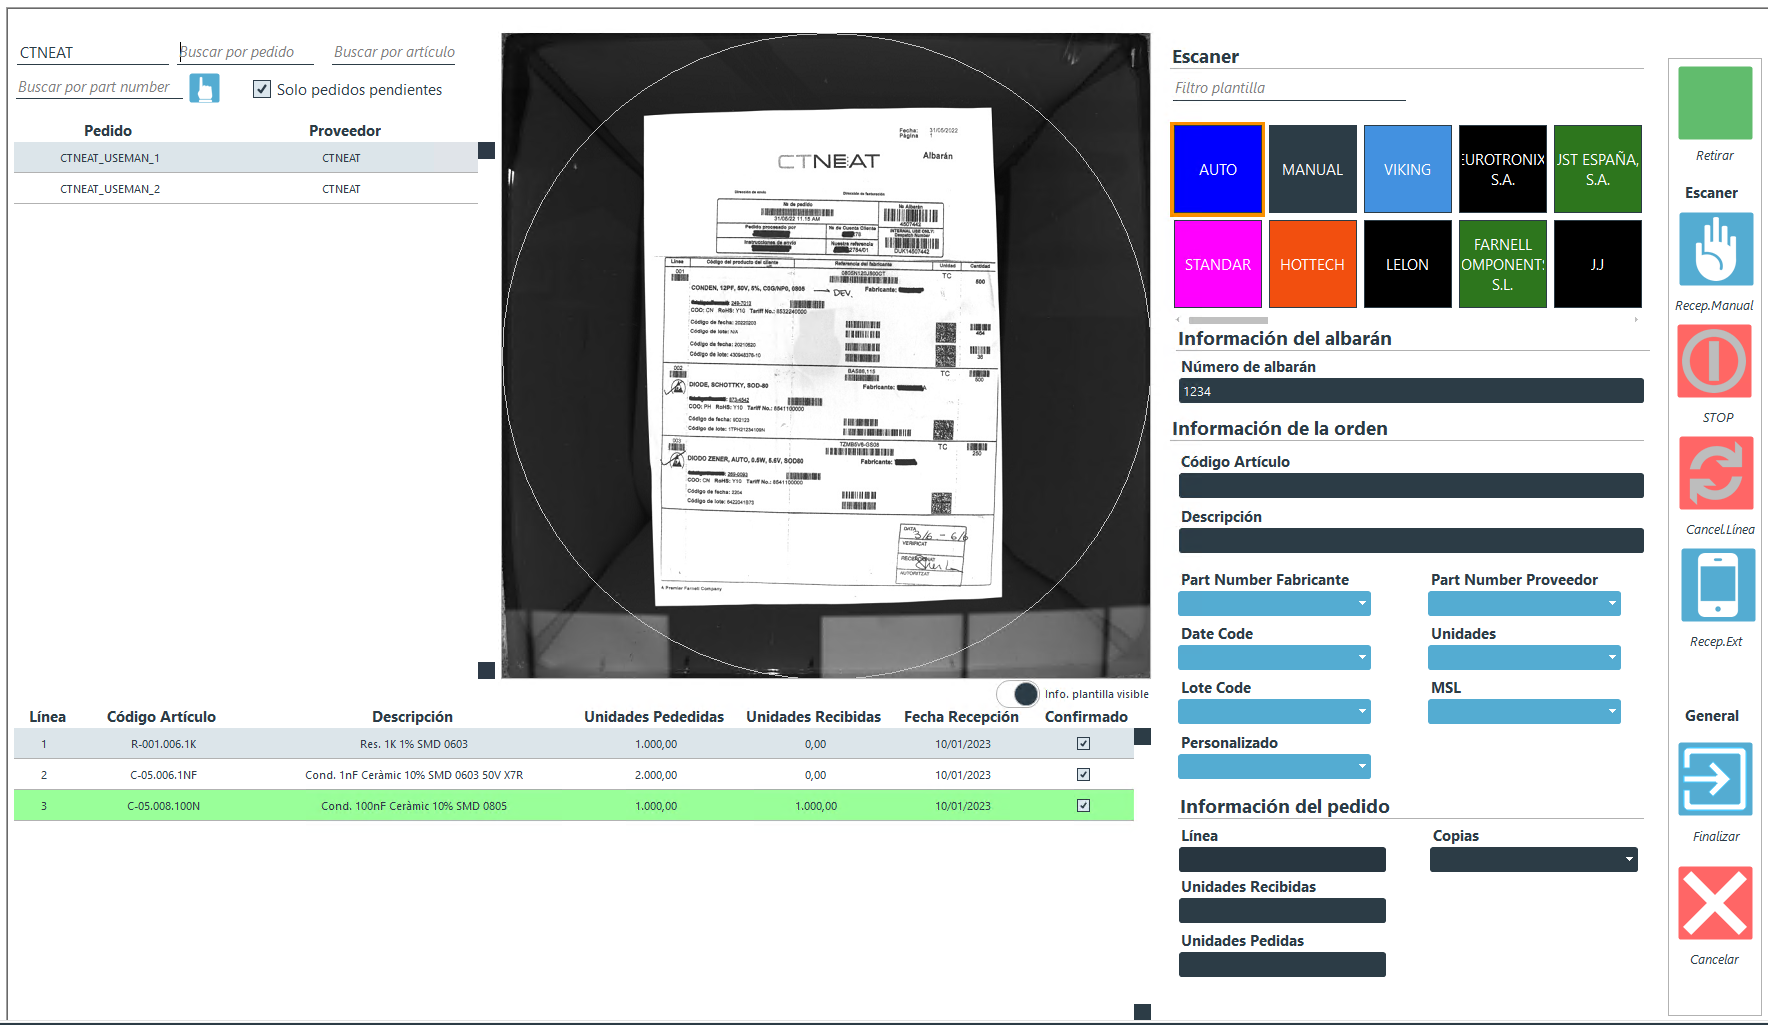Choose the VIKING template button
1768x1025 pixels.
[1407, 170]
